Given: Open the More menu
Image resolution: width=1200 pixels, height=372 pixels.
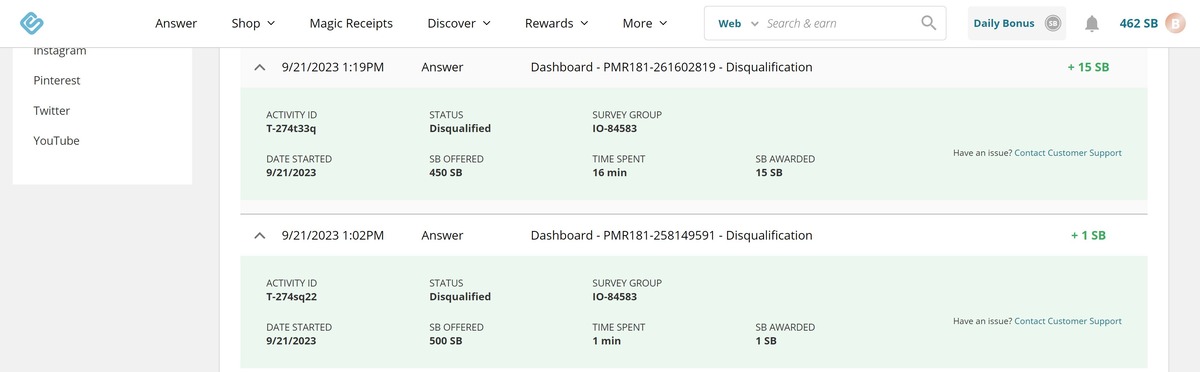Looking at the screenshot, I should [x=645, y=23].
